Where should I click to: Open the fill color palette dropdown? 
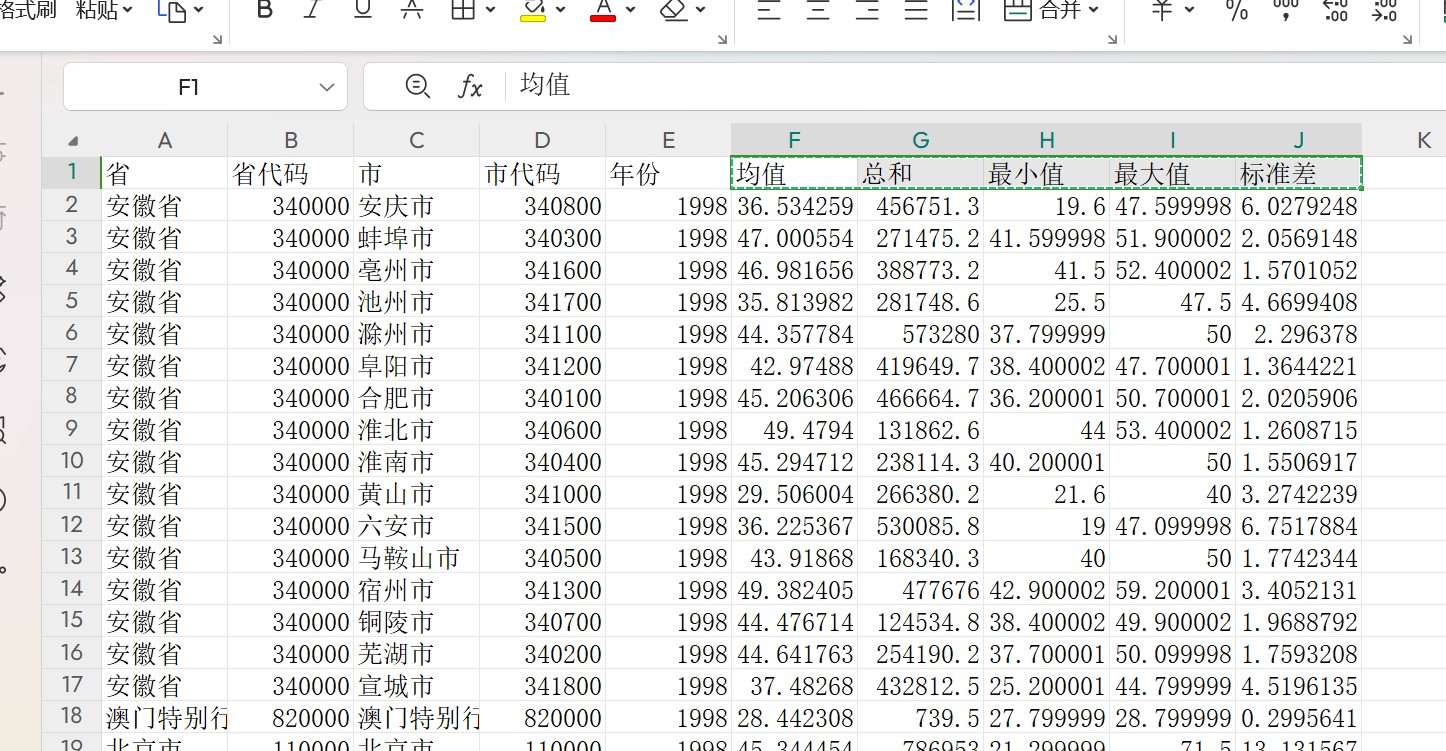pyautogui.click(x=560, y=10)
